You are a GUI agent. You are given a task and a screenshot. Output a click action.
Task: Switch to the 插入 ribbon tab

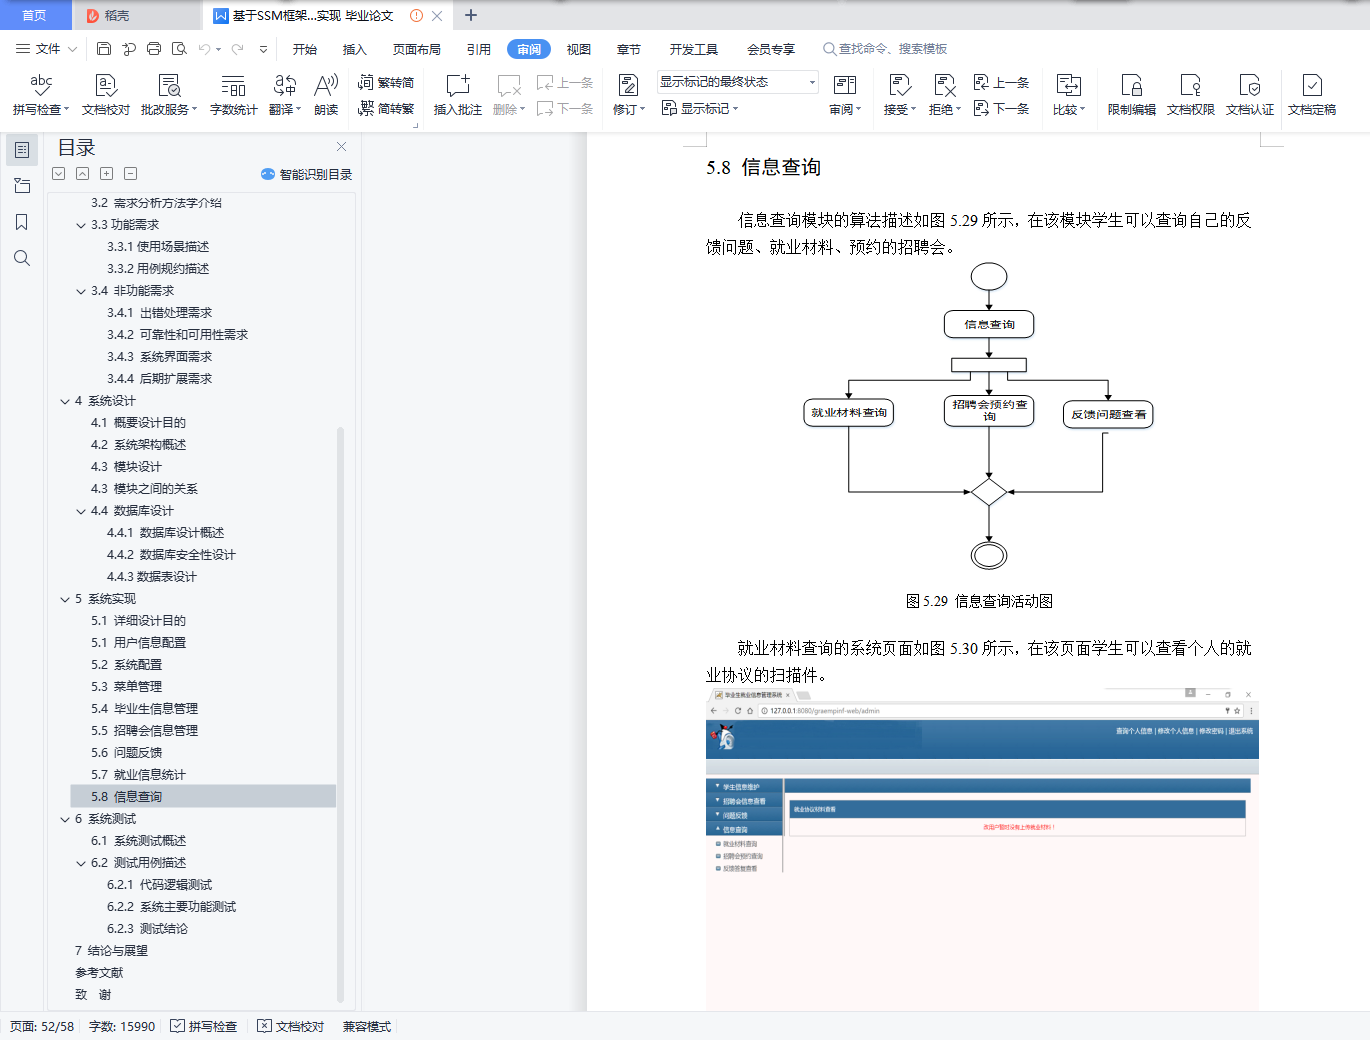[x=355, y=49]
